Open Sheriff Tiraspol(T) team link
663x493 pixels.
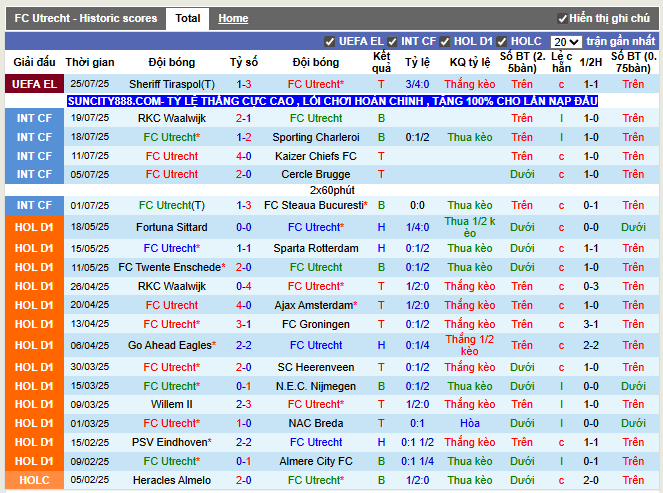(x=172, y=84)
